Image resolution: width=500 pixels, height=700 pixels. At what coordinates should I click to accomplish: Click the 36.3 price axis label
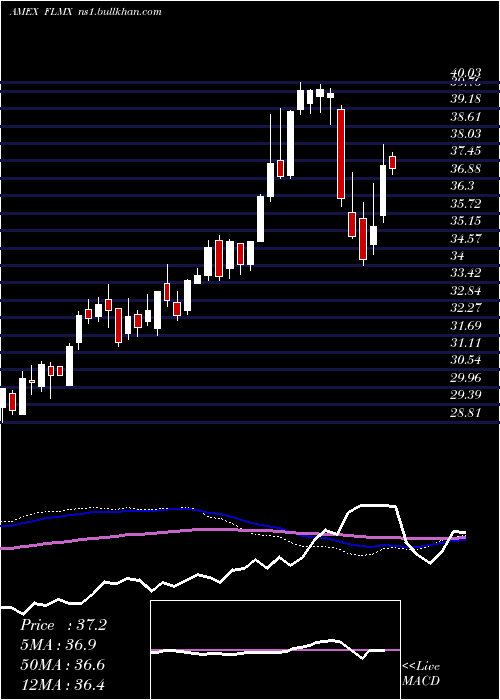[x=462, y=186]
